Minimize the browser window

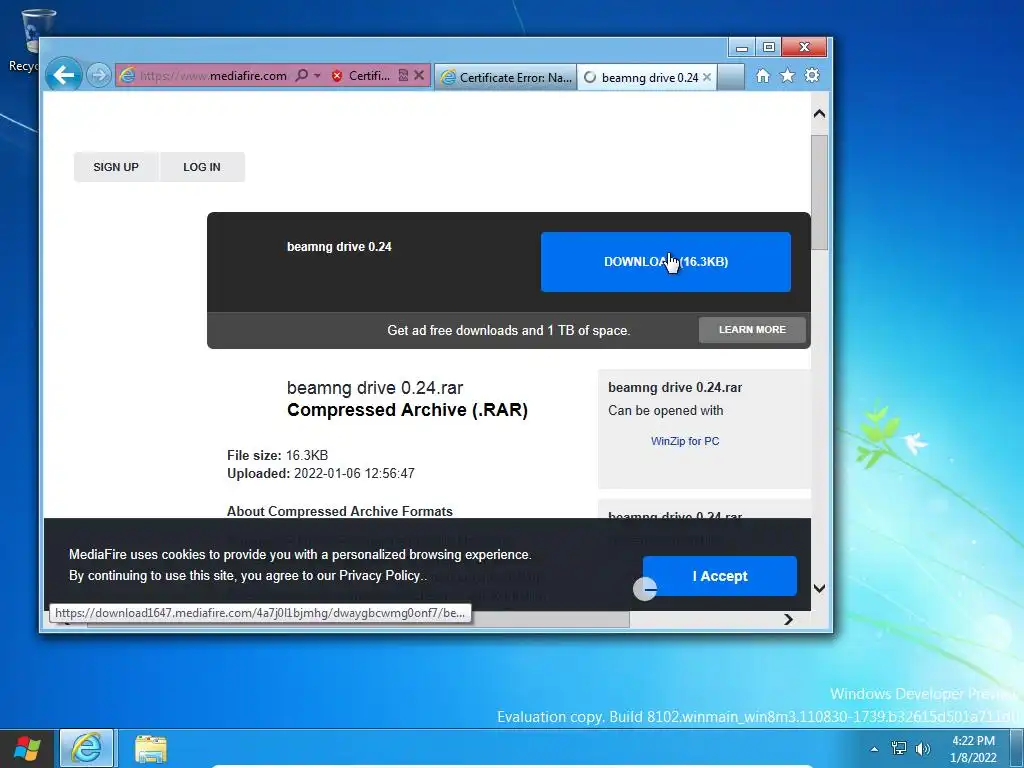tap(742, 48)
